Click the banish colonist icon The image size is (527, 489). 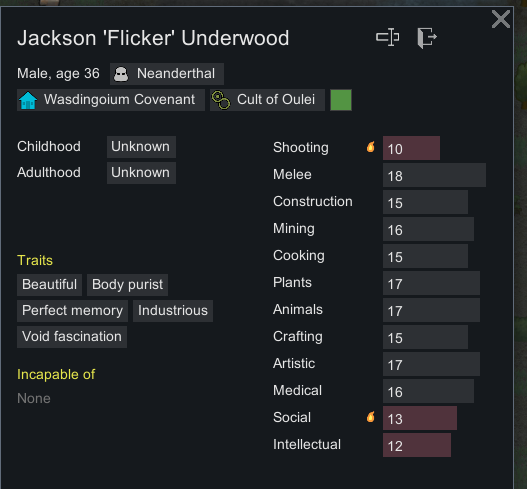[x=427, y=38]
